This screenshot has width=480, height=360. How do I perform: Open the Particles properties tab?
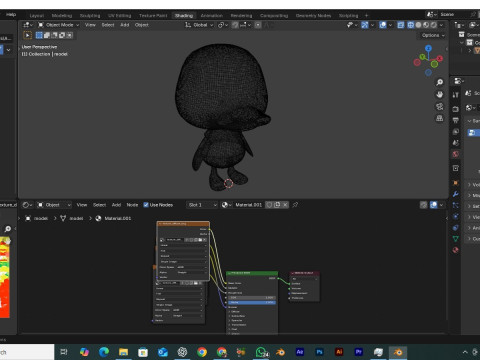[x=456, y=205]
